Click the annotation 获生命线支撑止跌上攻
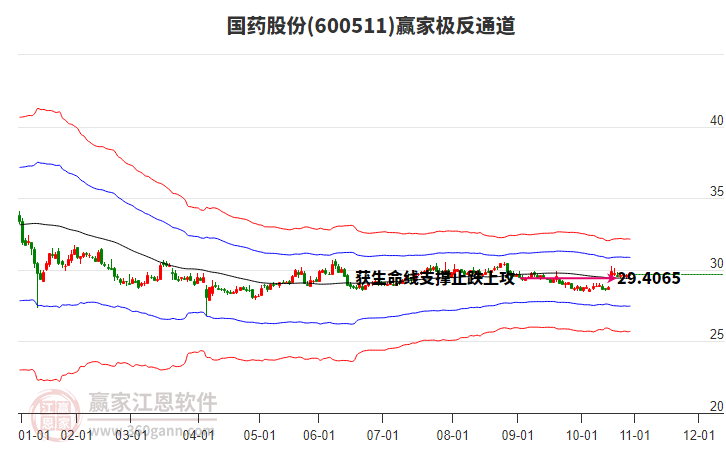 pyautogui.click(x=435, y=278)
